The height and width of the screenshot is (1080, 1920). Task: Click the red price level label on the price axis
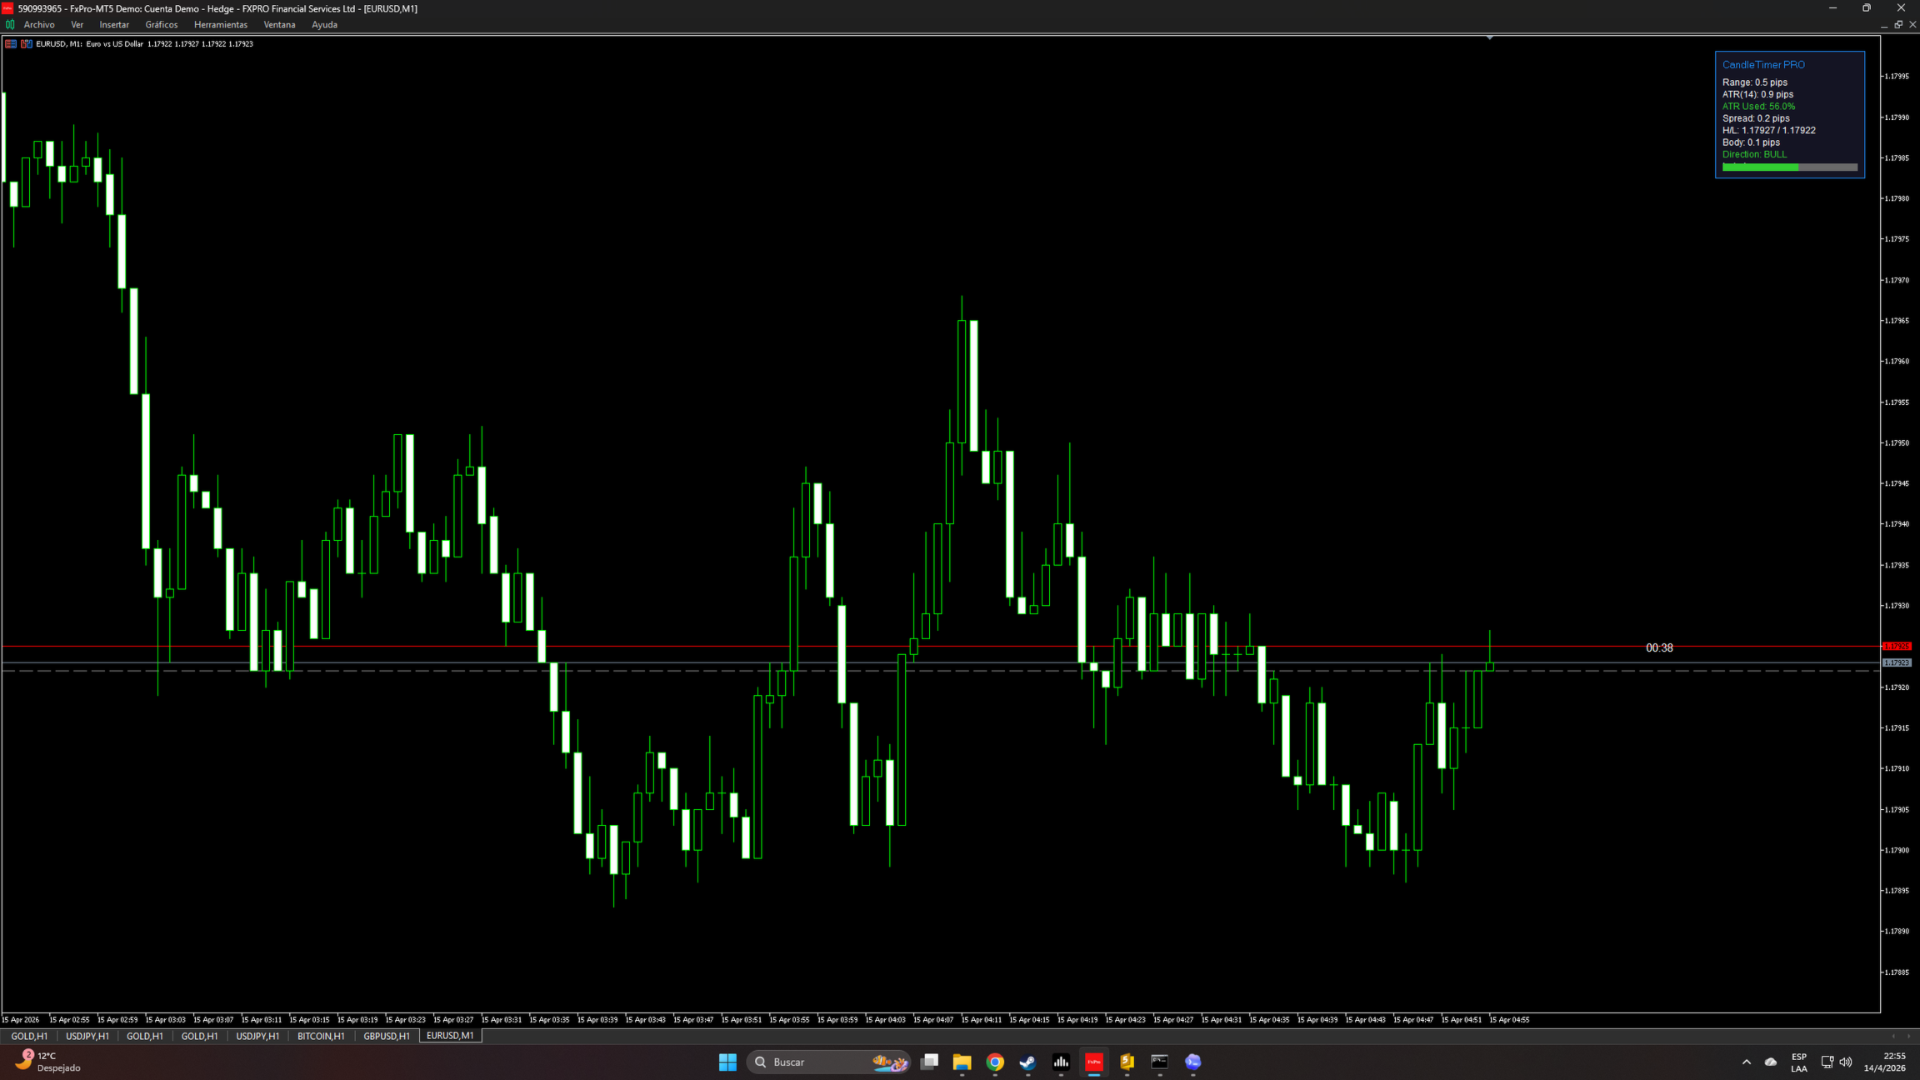[1896, 646]
